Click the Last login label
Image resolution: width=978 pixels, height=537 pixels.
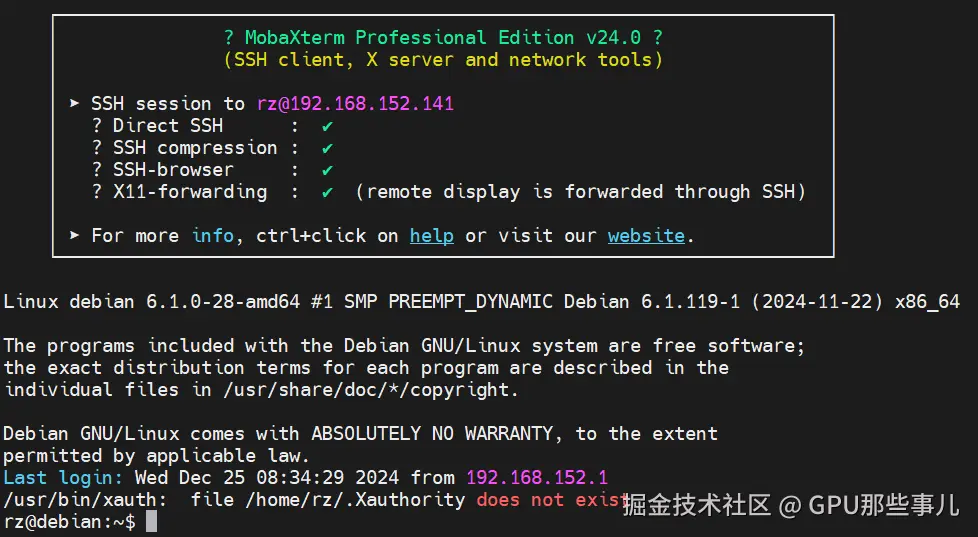(63, 478)
